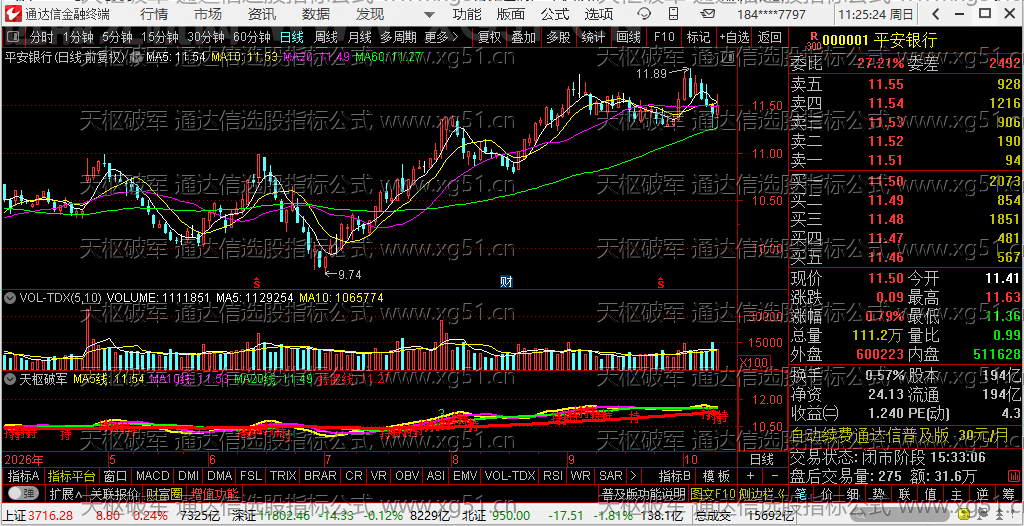
Task: Toggle 标记 stock mark
Action: [x=698, y=37]
